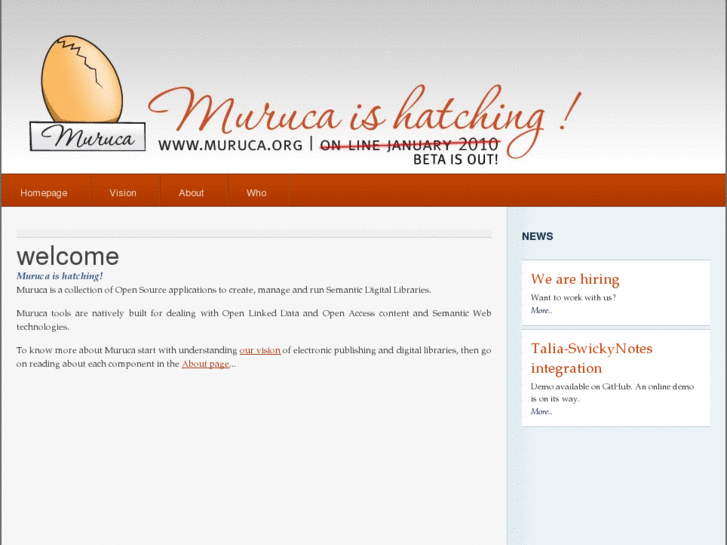
Task: Click the NEWS sidebar heading
Action: [537, 237]
